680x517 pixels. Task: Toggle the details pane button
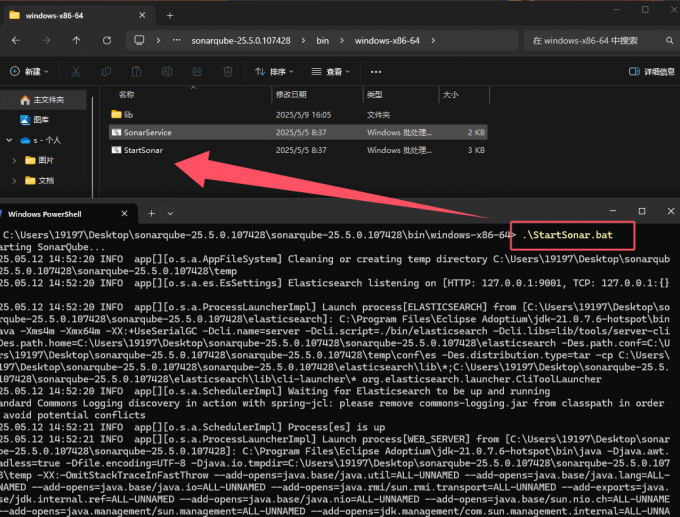point(651,72)
